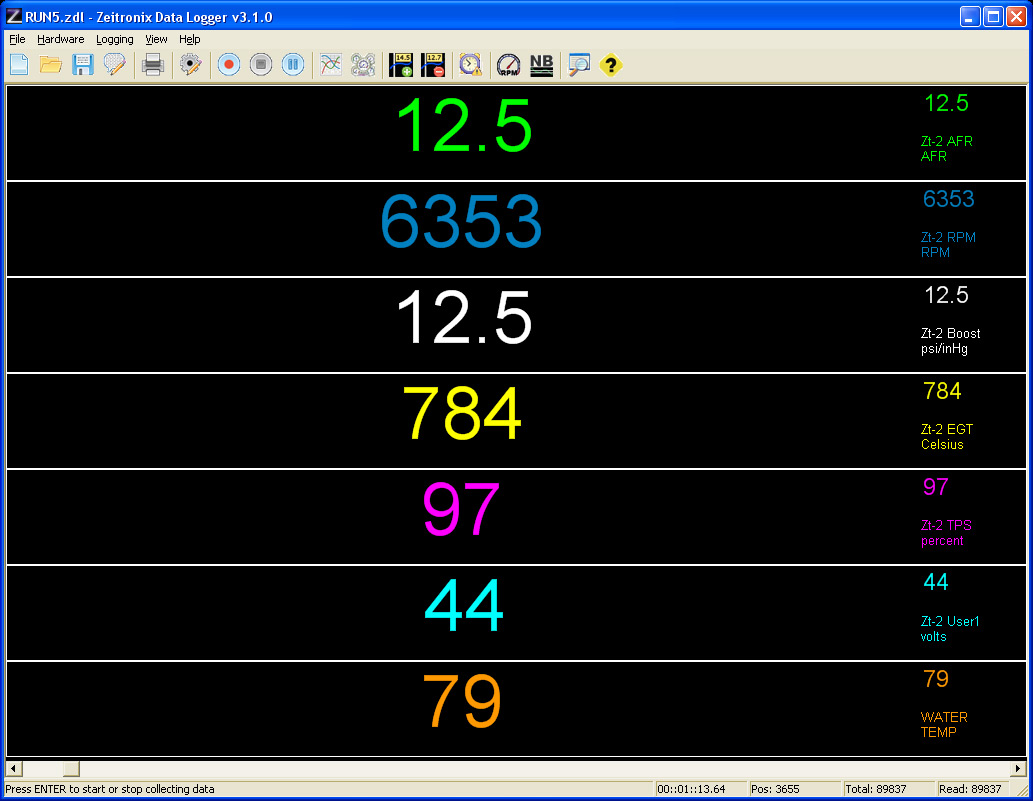The height and width of the screenshot is (802, 1033).
Task: Click the scrollbar right arrow
Action: (1018, 769)
